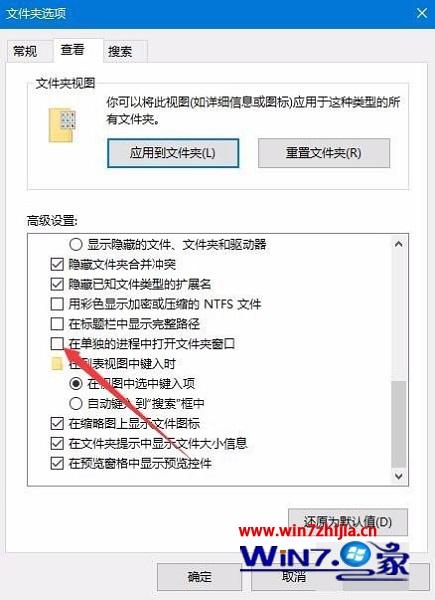The width and height of the screenshot is (435, 600).
Task: Uncheck 在文件夹提示中显示文件大小信息
Action: point(57,443)
